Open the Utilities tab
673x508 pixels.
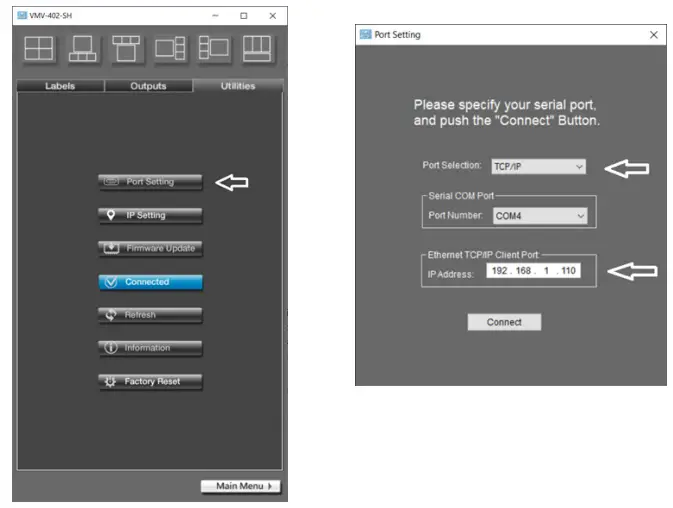click(238, 86)
